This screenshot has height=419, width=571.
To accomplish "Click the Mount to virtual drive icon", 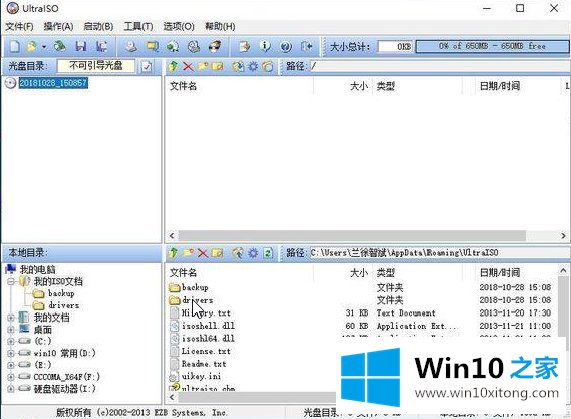I will [194, 47].
